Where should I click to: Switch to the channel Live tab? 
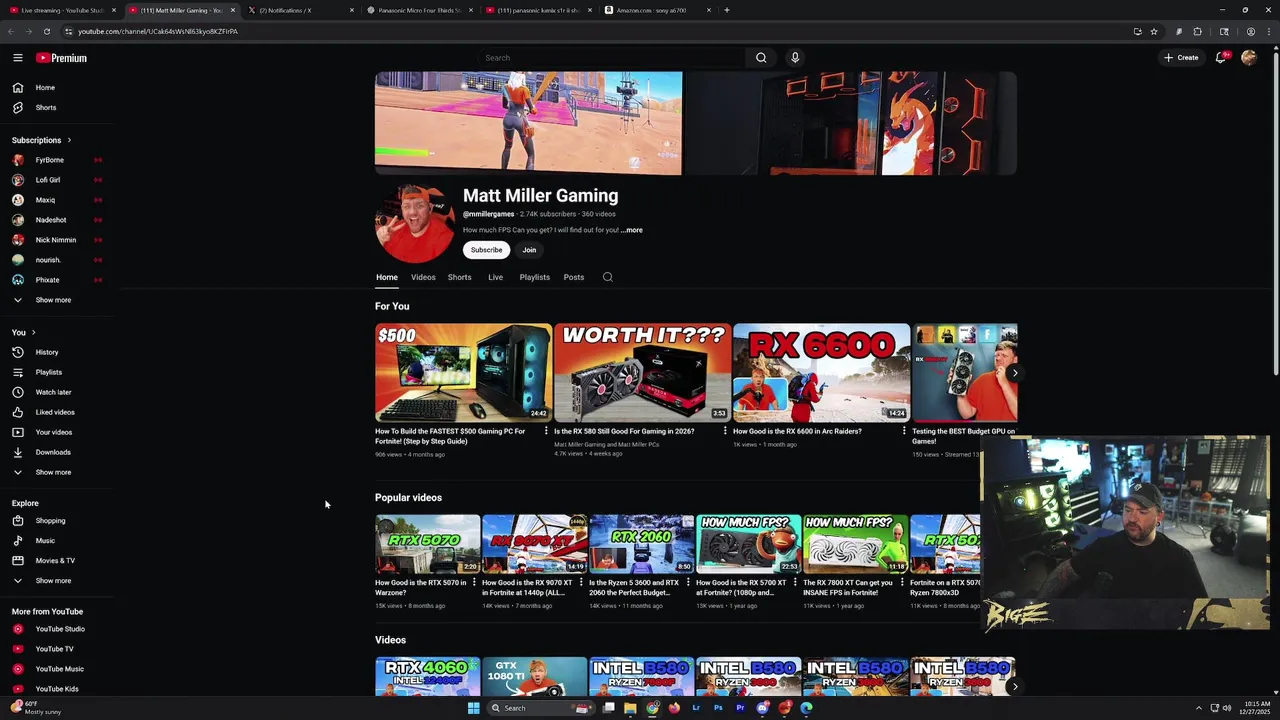(495, 277)
